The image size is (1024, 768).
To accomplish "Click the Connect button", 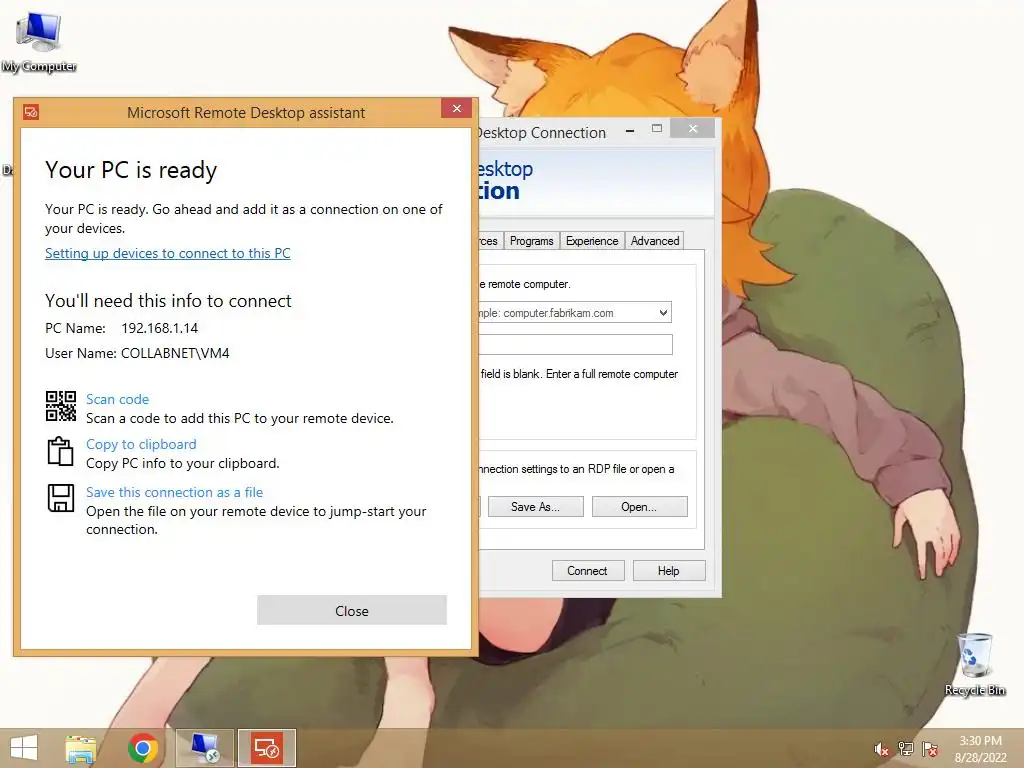I will [x=588, y=571].
